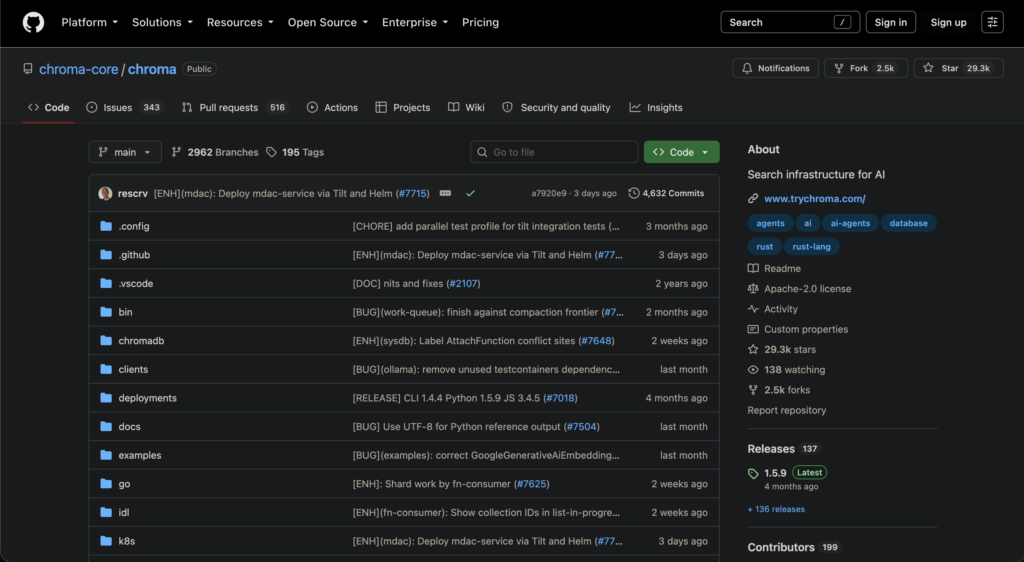
Task: Fork the chroma repository
Action: point(865,68)
